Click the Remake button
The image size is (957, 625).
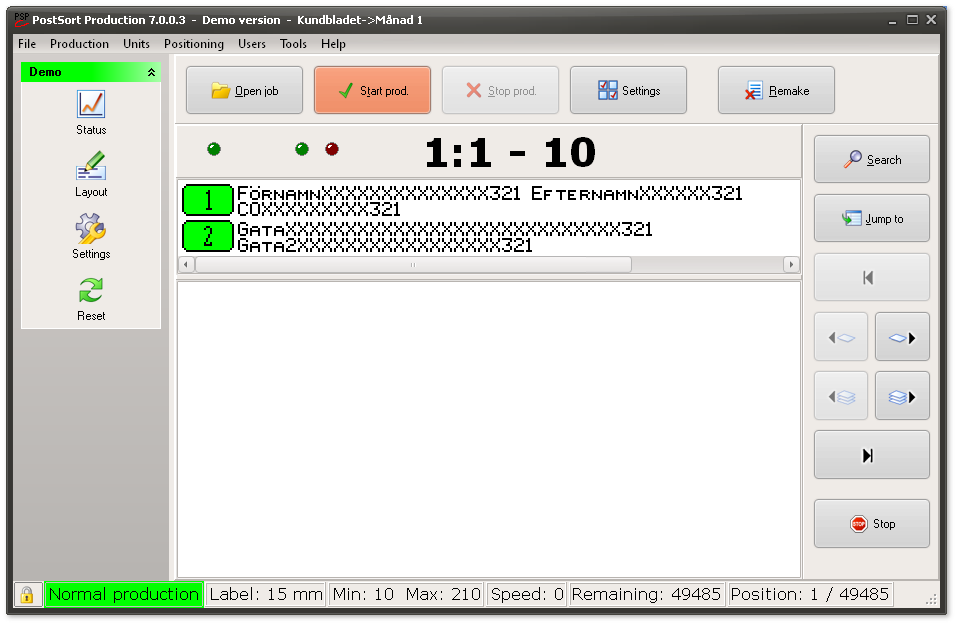[776, 90]
